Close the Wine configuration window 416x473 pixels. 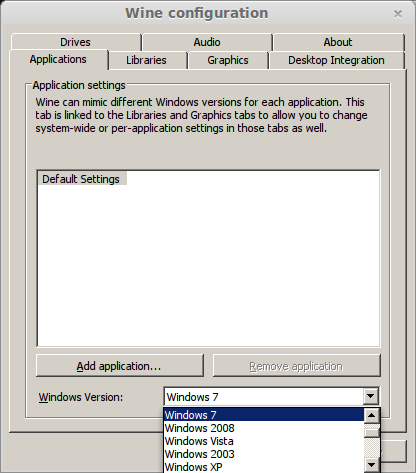pos(398,14)
